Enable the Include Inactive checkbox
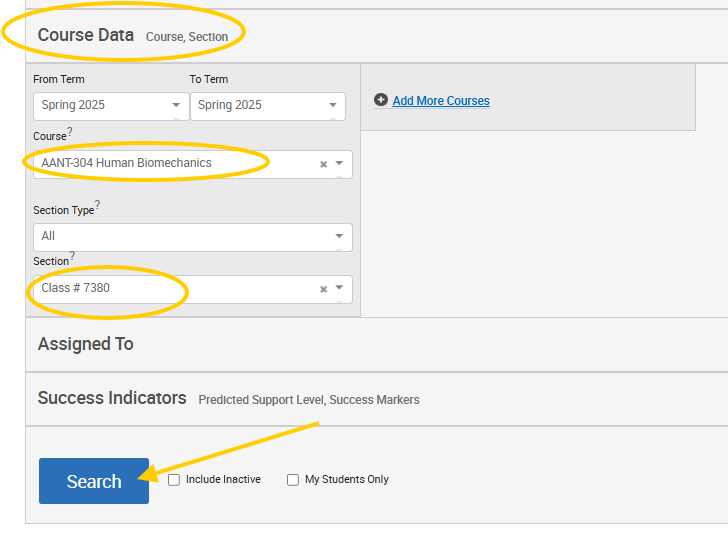 pyautogui.click(x=174, y=480)
